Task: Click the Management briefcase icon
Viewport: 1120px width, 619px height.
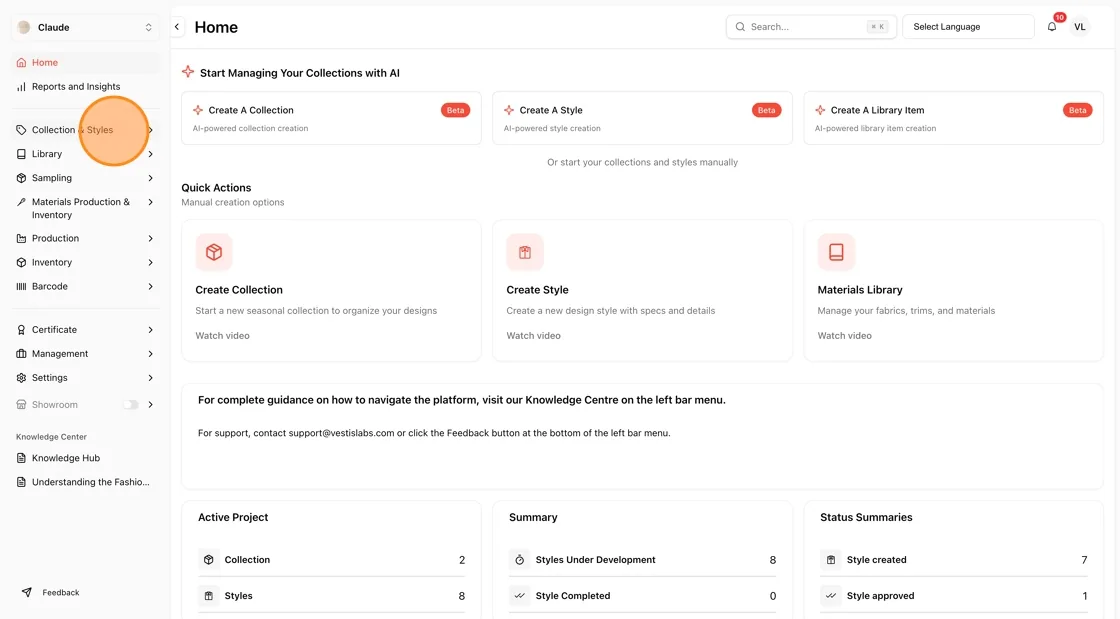Action: pyautogui.click(x=21, y=354)
